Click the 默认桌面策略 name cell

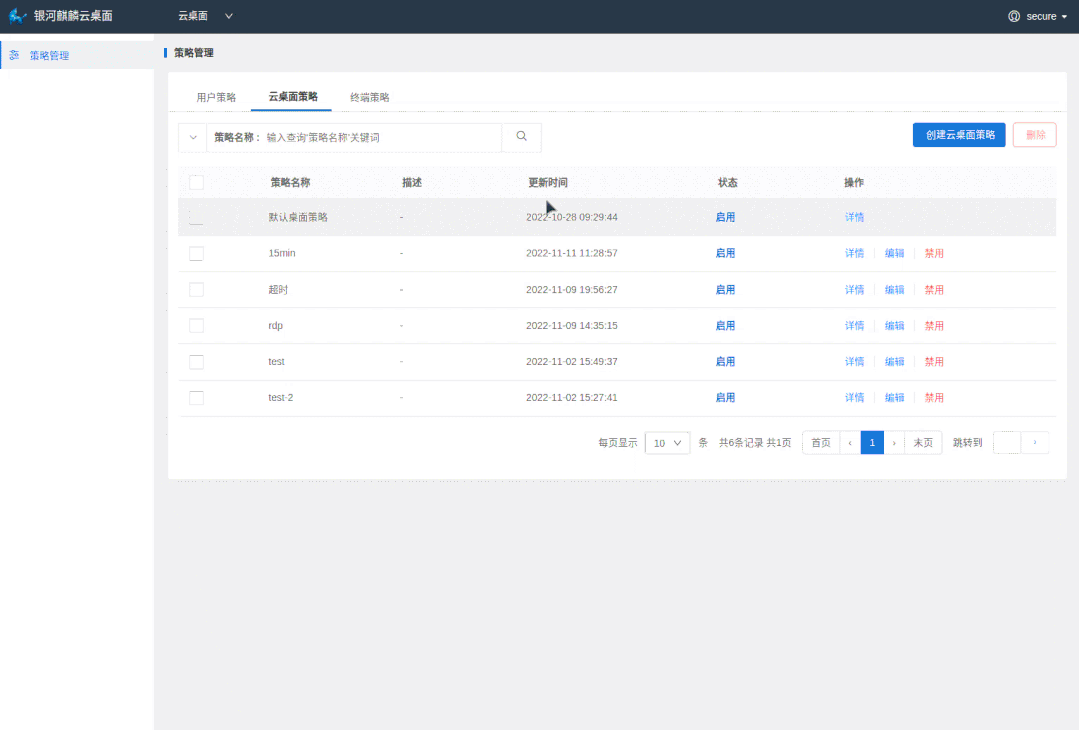[298, 217]
